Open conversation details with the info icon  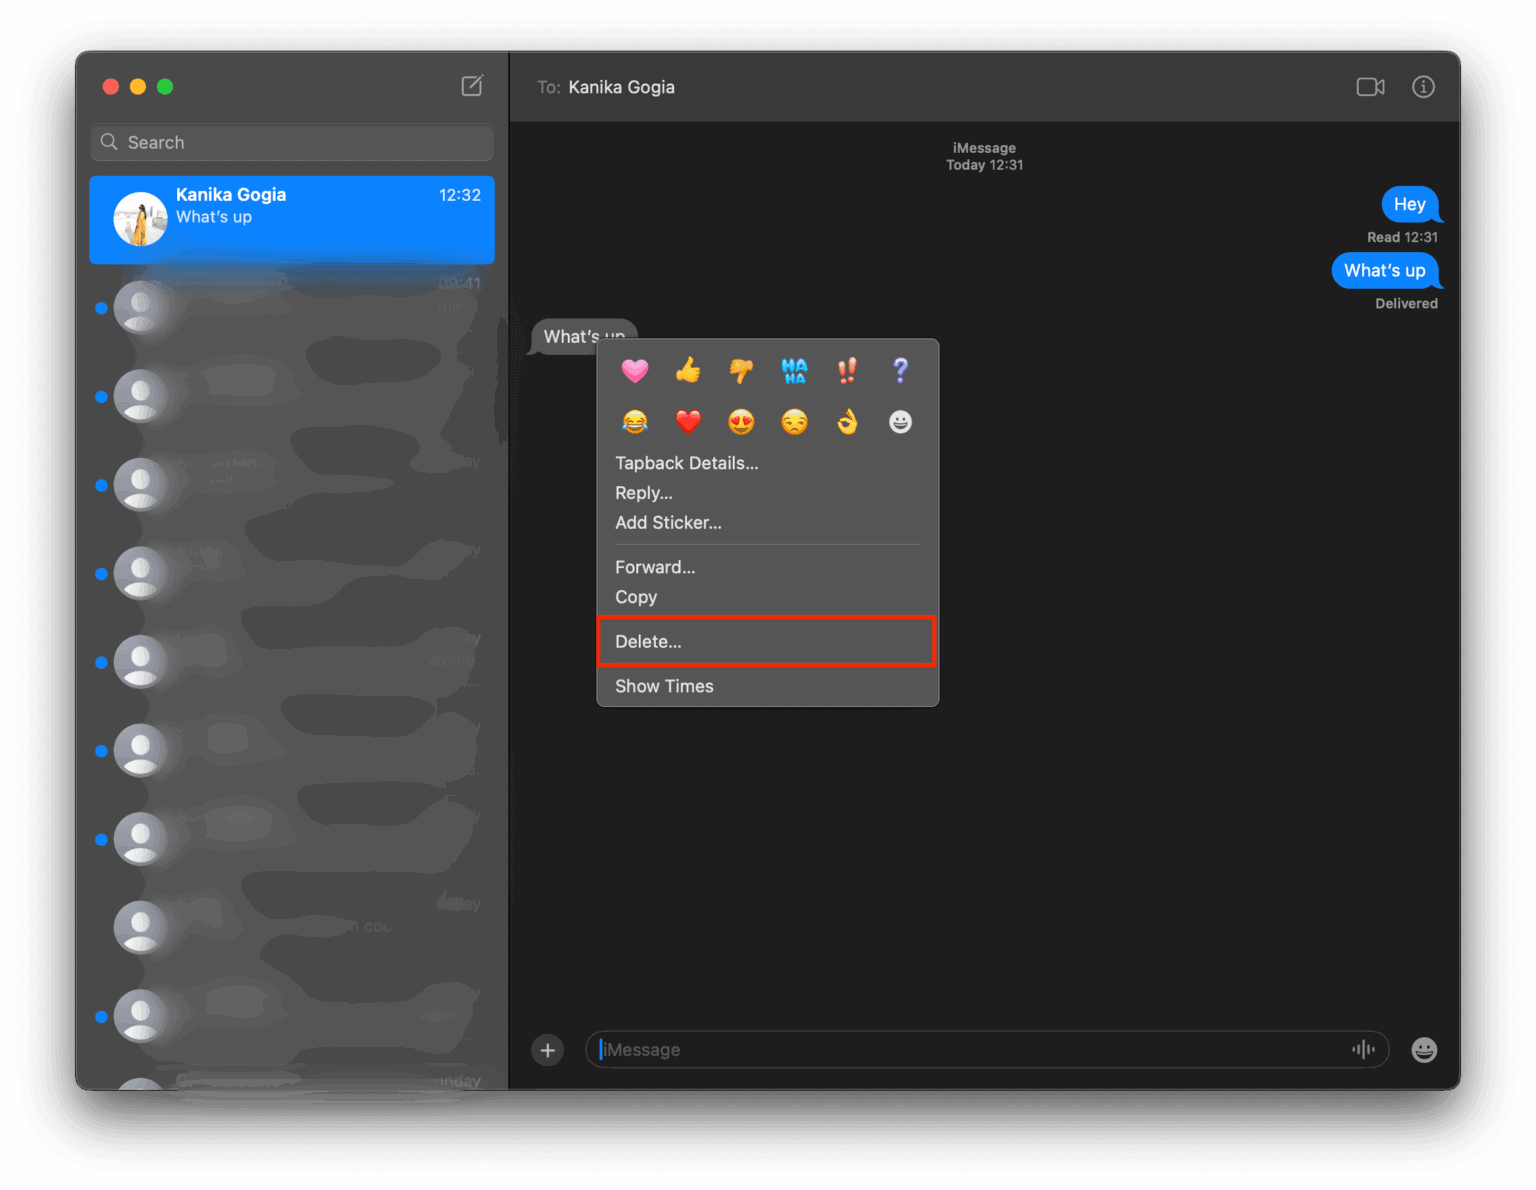tap(1423, 87)
